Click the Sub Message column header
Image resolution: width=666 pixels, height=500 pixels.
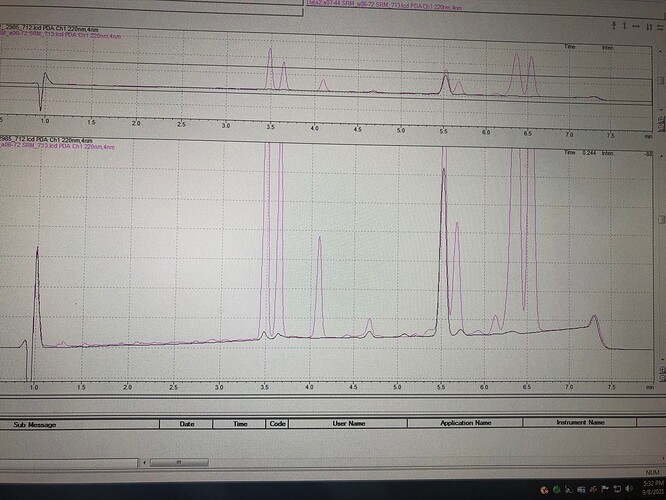click(35, 424)
